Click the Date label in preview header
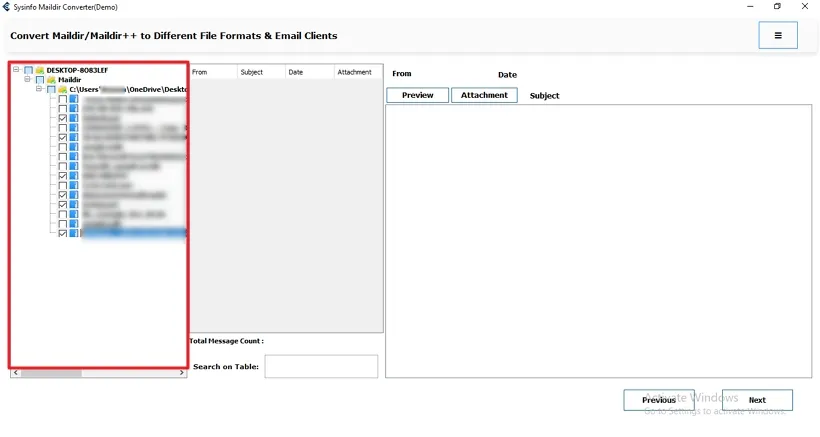 click(507, 75)
